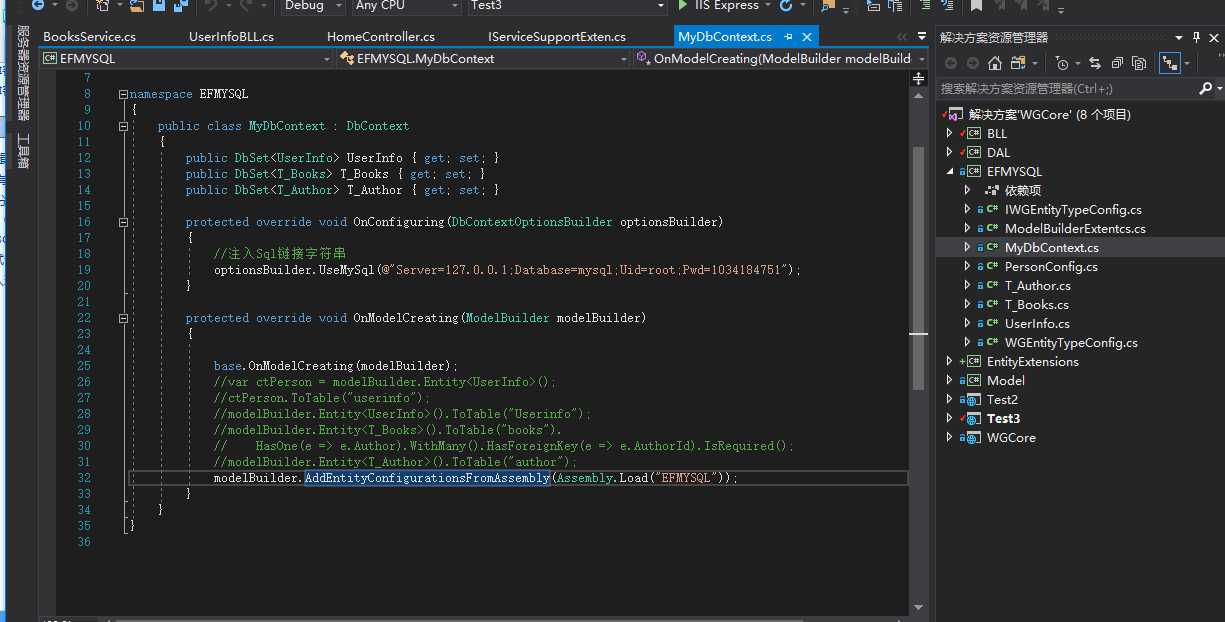Switch to the BooksService.cs tab
1225x622 pixels.
pos(89,37)
